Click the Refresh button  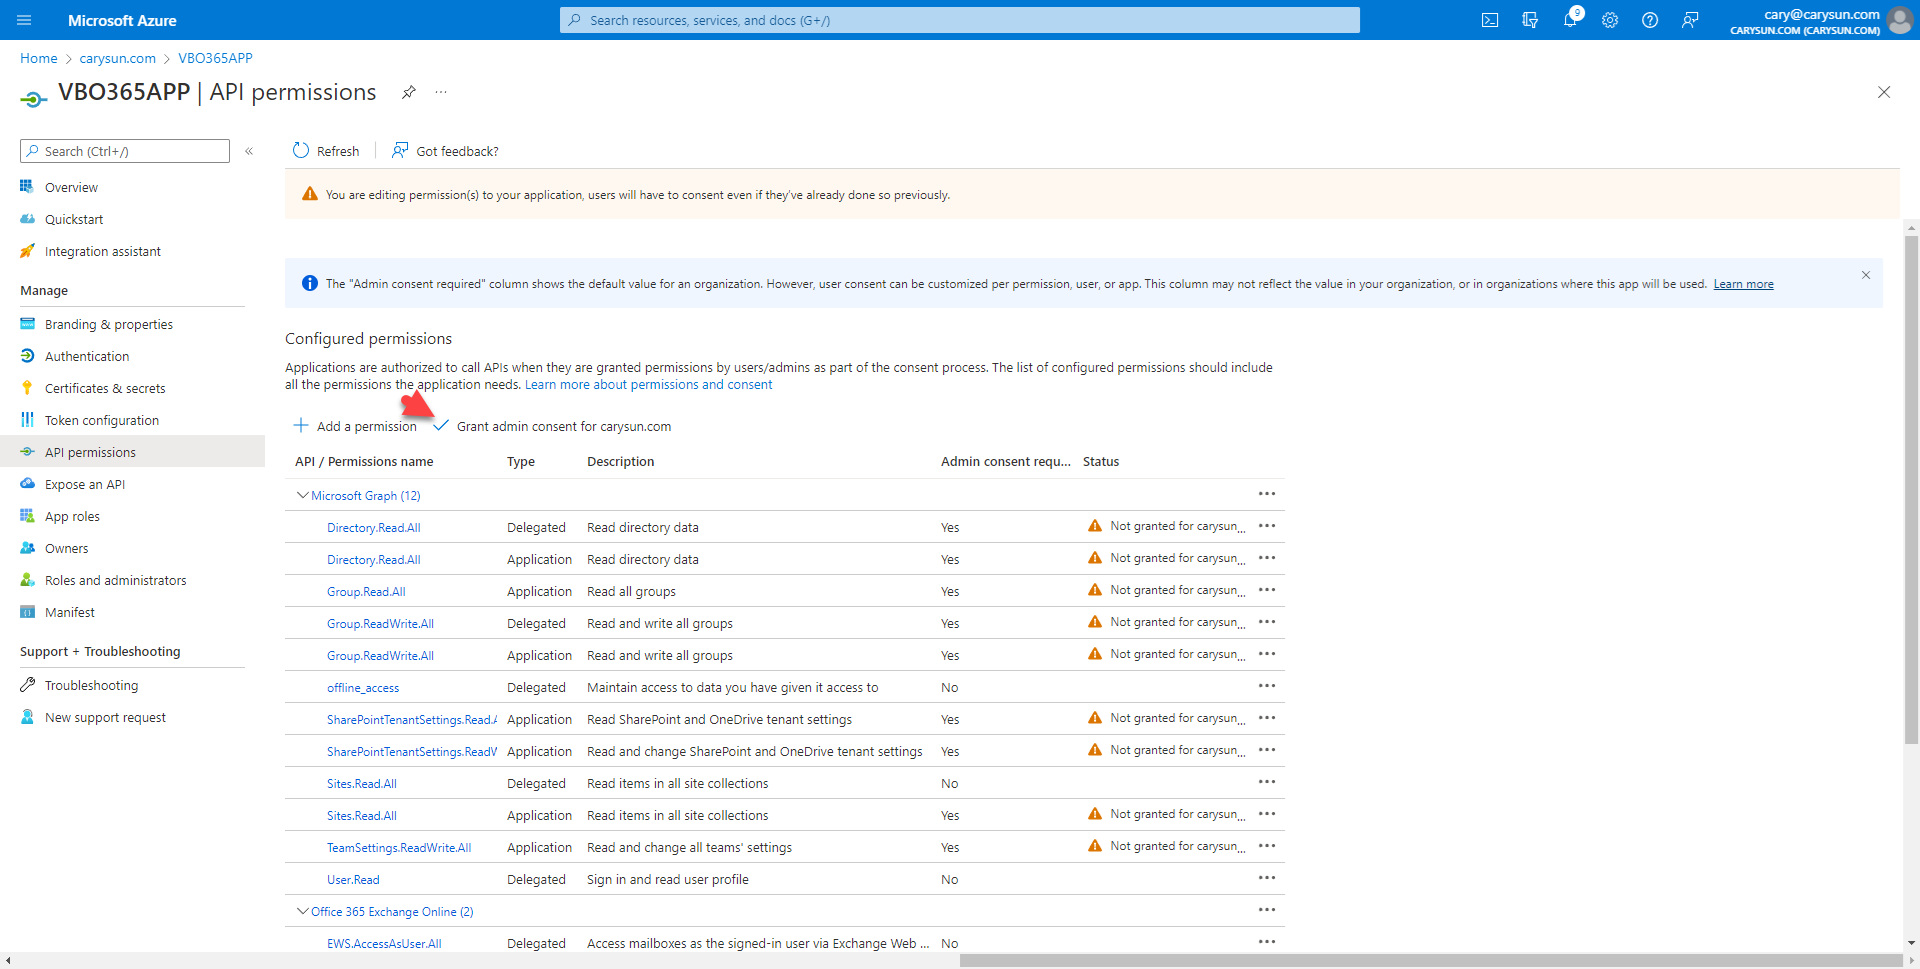(x=326, y=151)
